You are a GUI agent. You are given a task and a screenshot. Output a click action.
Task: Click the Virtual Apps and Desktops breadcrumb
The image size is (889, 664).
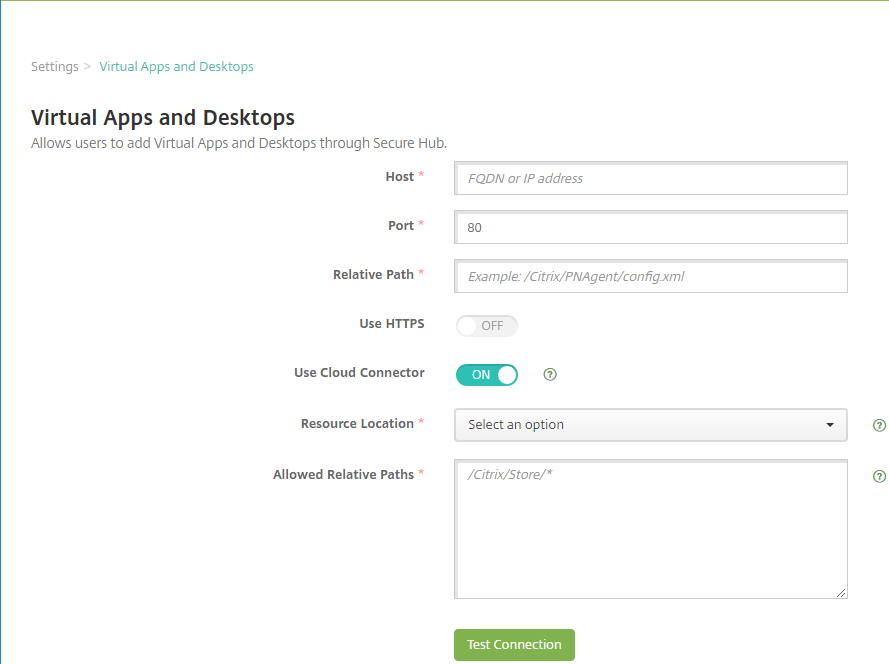click(176, 67)
